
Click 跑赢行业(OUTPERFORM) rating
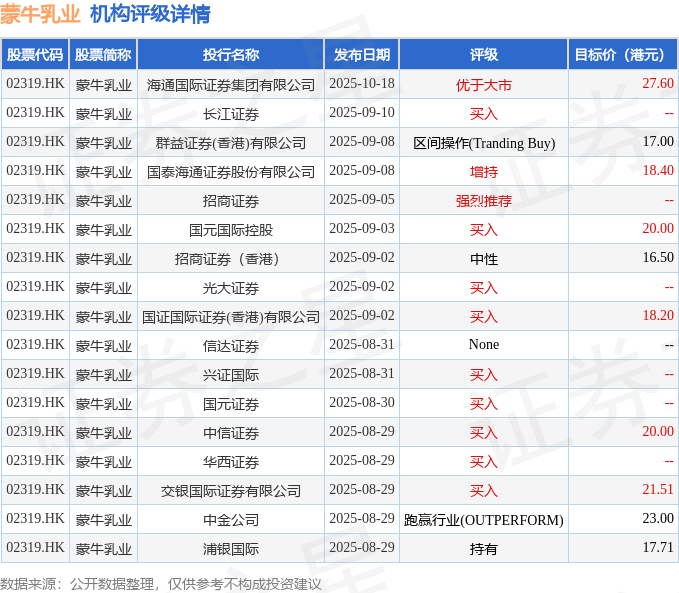(x=484, y=520)
